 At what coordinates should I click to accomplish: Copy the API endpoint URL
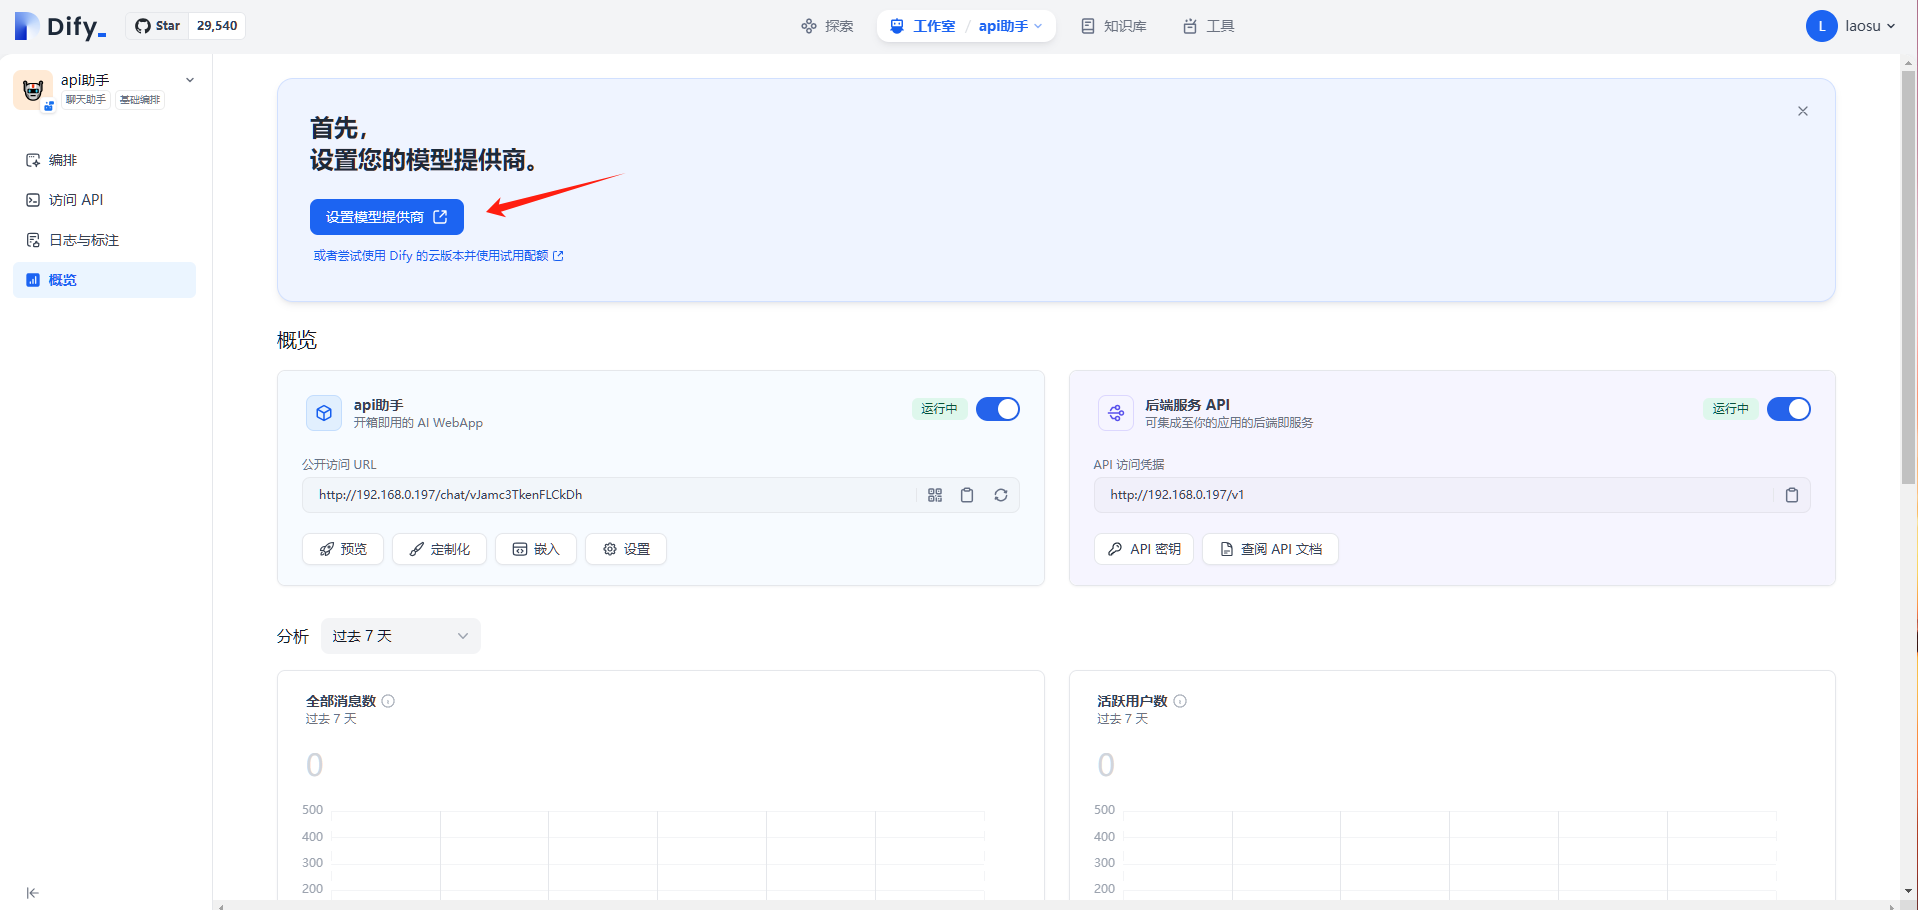pyautogui.click(x=1792, y=495)
